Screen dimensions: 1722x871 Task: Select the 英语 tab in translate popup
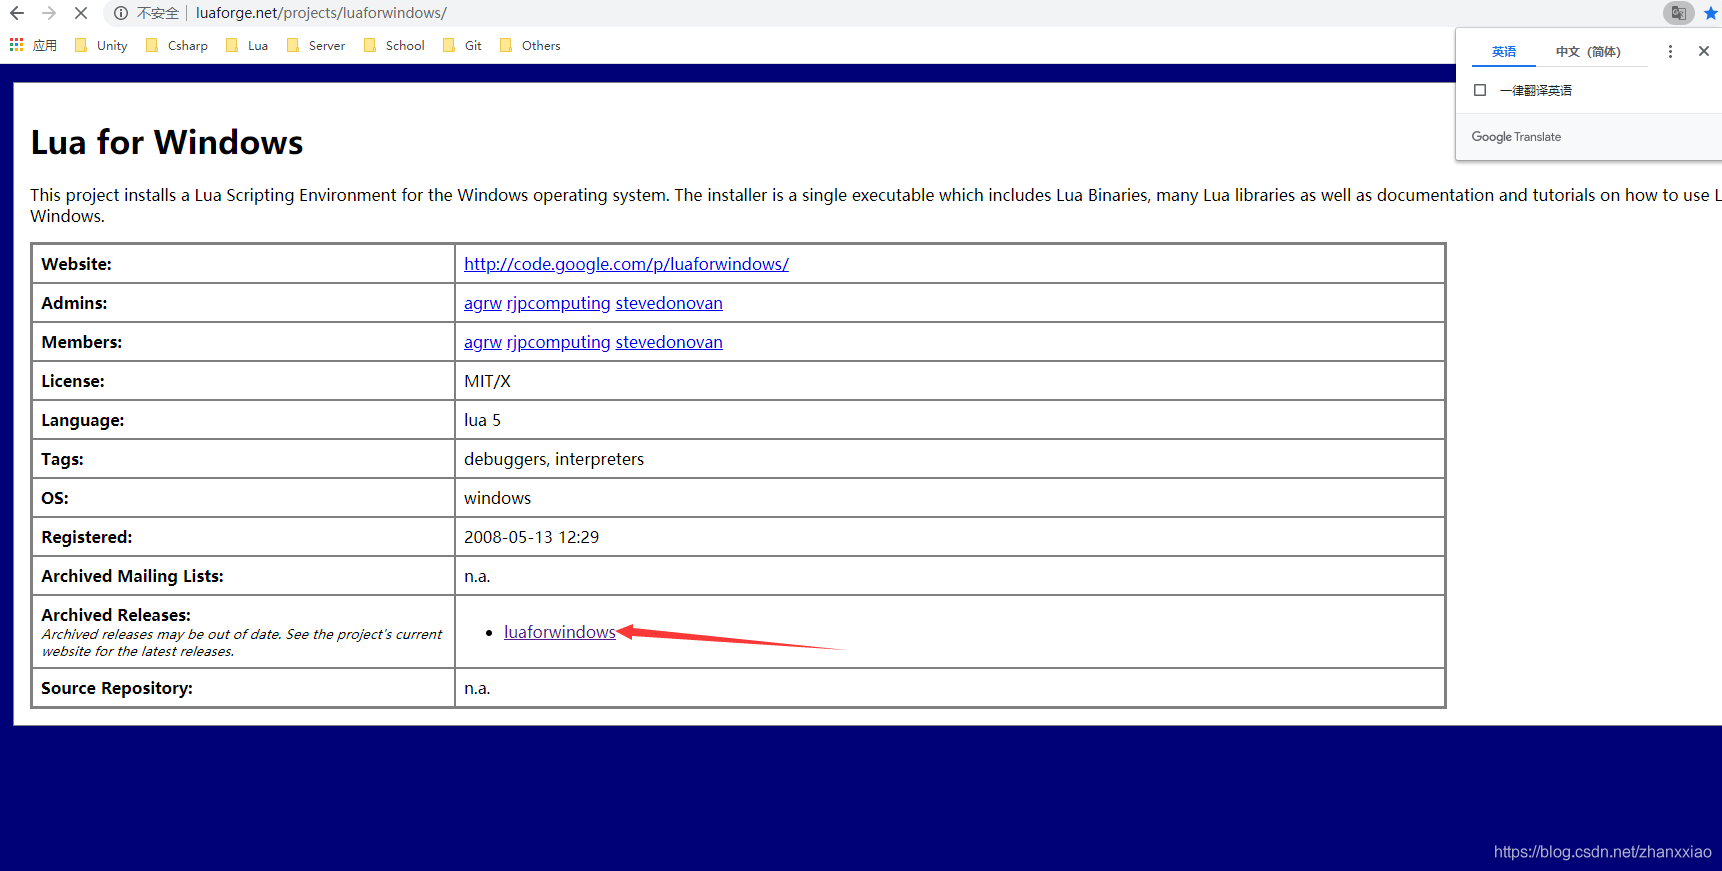[1503, 52]
